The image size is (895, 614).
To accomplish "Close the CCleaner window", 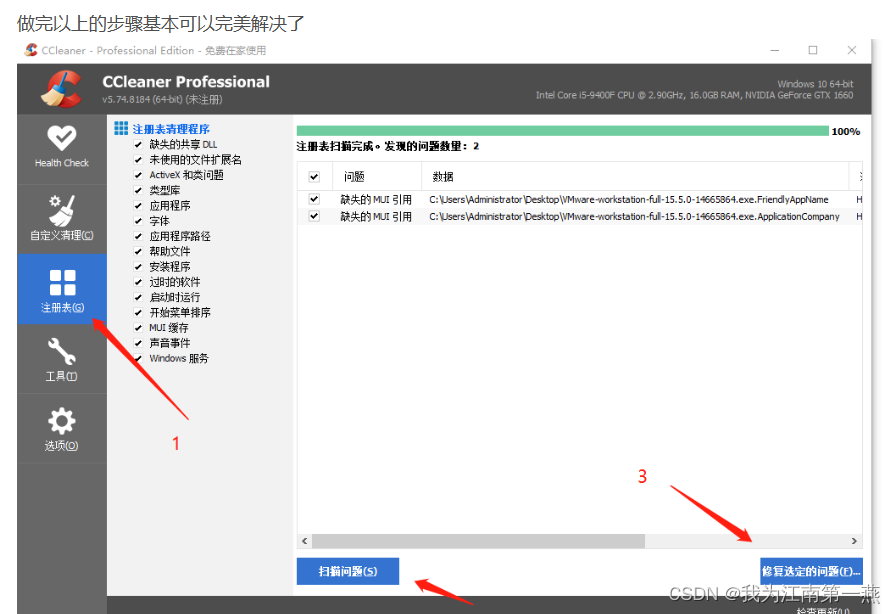I will [852, 50].
